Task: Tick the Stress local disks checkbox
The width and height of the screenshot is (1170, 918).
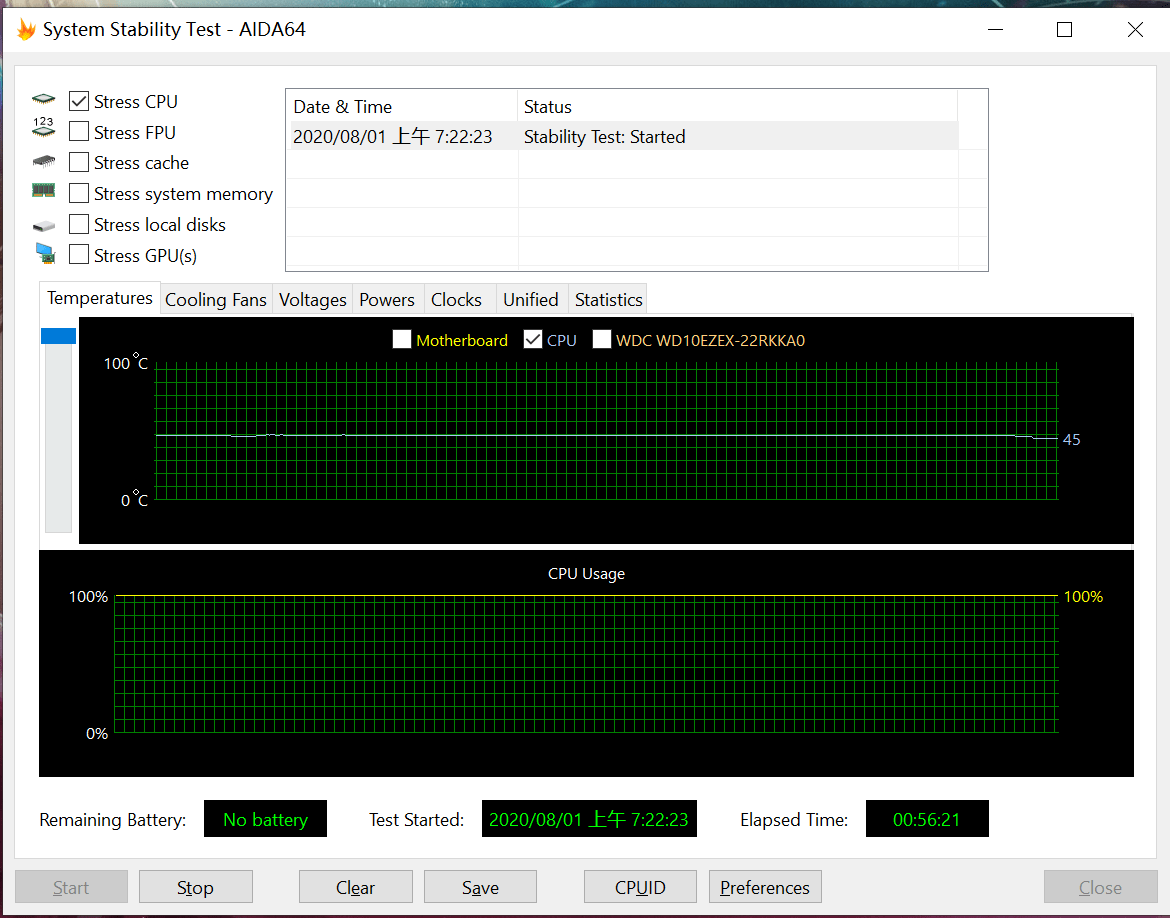Action: pyautogui.click(x=78, y=224)
